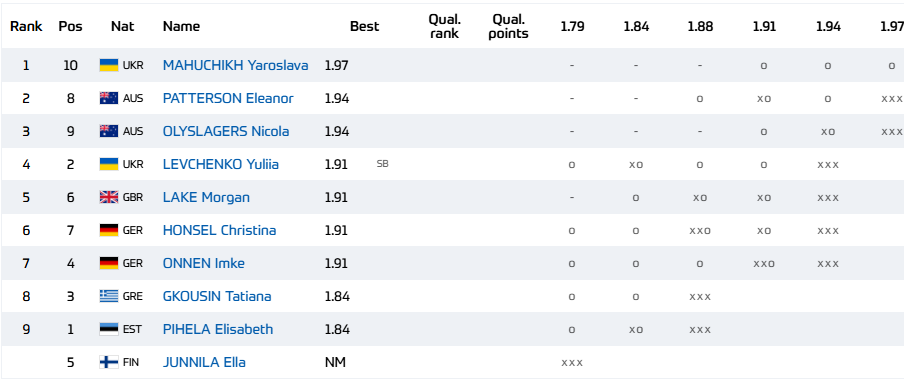
Task: Open GKOUSIN Tatiana profile link
Action: [217, 296]
